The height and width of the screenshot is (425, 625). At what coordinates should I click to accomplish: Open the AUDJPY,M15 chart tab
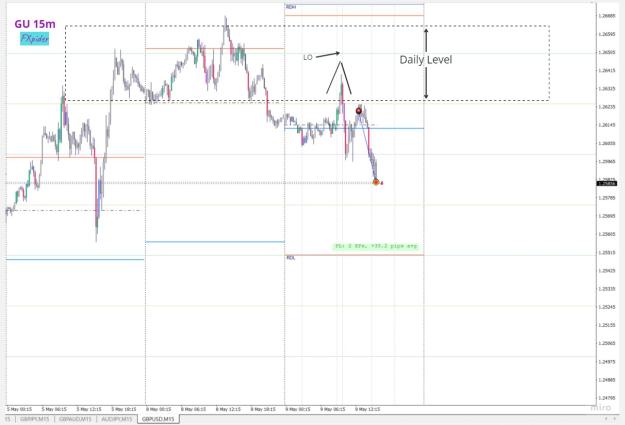click(x=116, y=419)
